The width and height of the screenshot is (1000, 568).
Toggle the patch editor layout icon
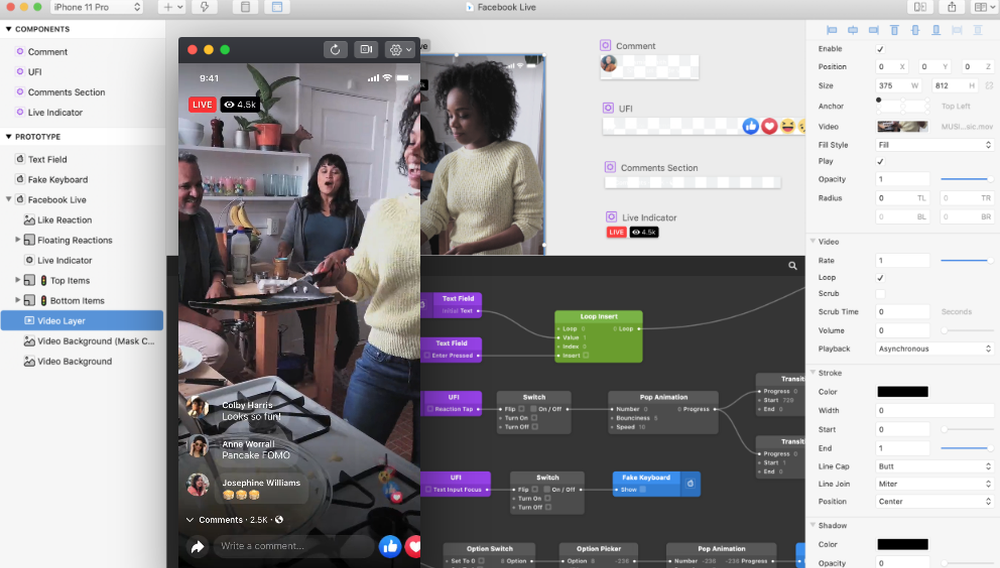pos(277,7)
